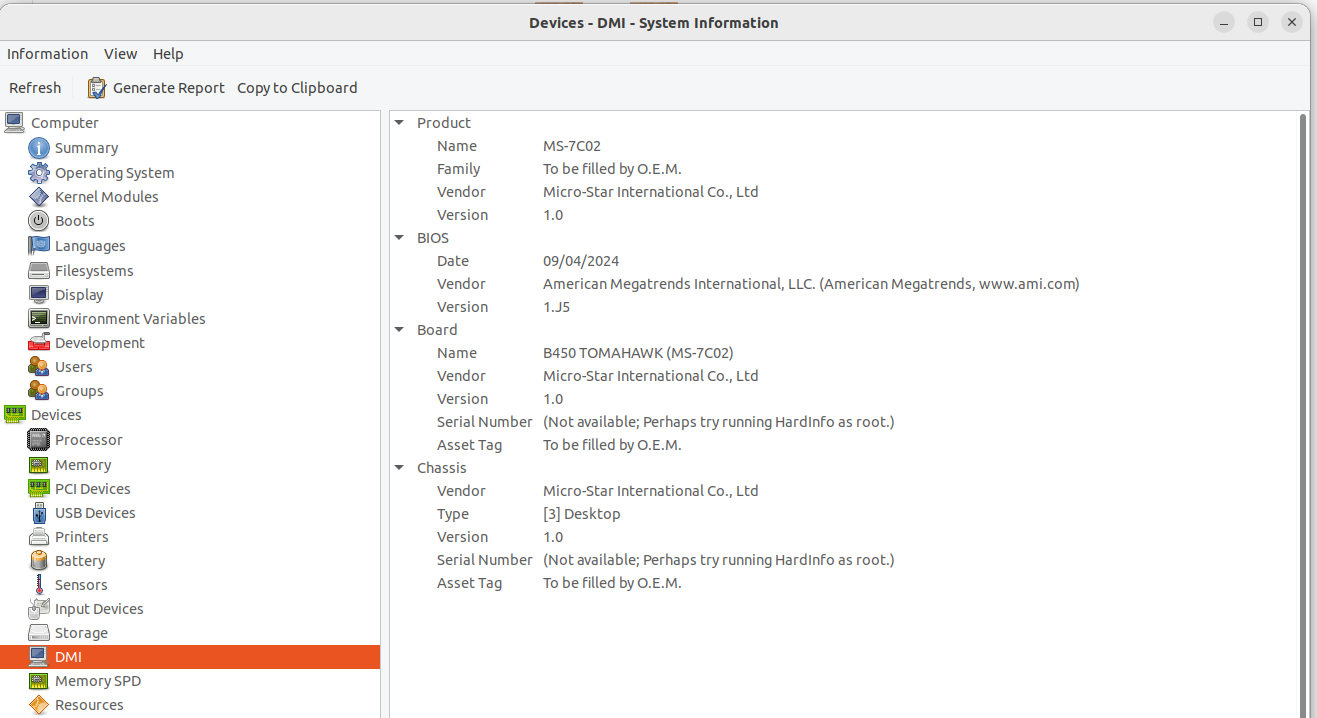Click the Generate Report clipboard icon
The image size is (1317, 718).
pos(97,88)
